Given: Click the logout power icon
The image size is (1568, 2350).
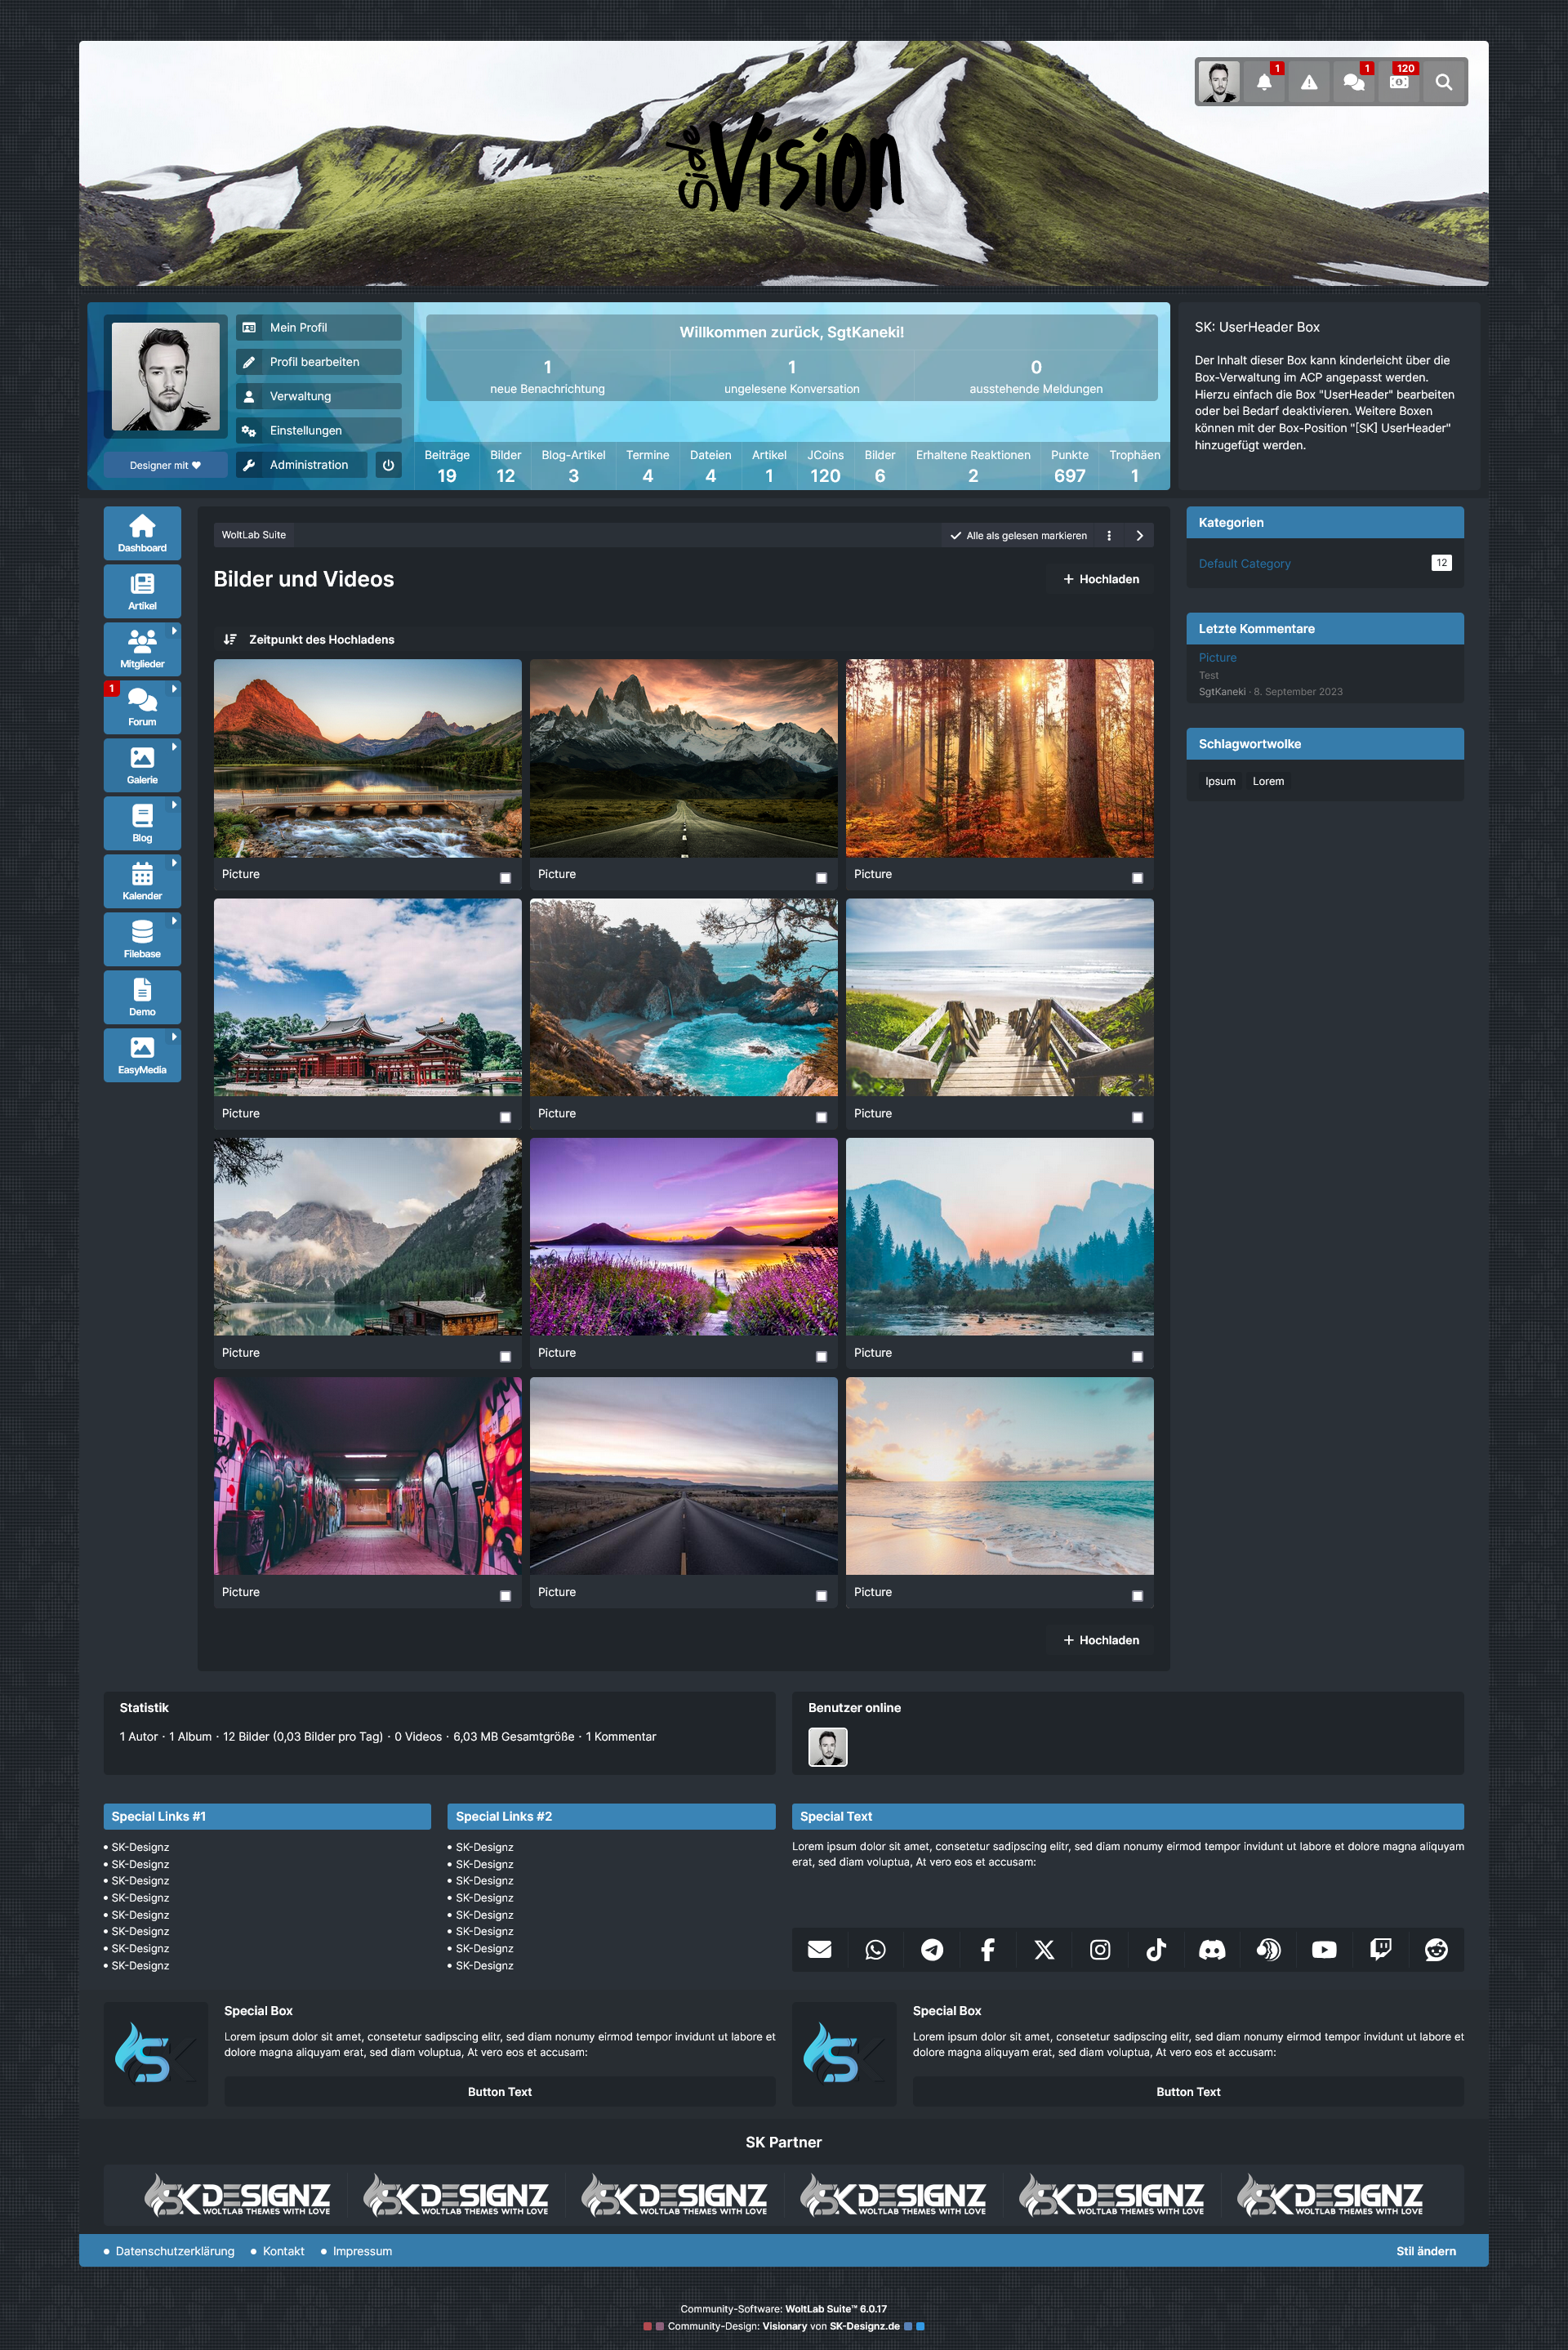Looking at the screenshot, I should tap(388, 465).
